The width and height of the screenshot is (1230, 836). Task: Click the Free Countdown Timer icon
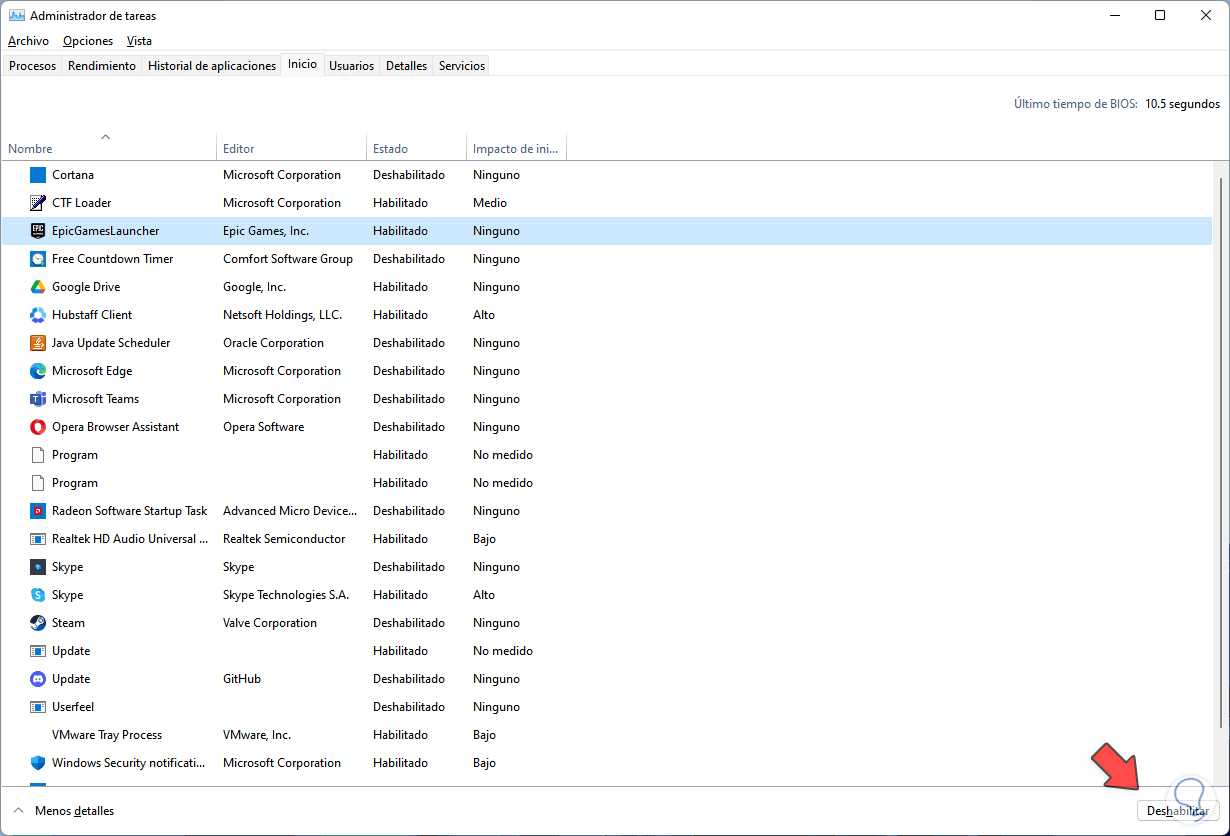(x=38, y=259)
